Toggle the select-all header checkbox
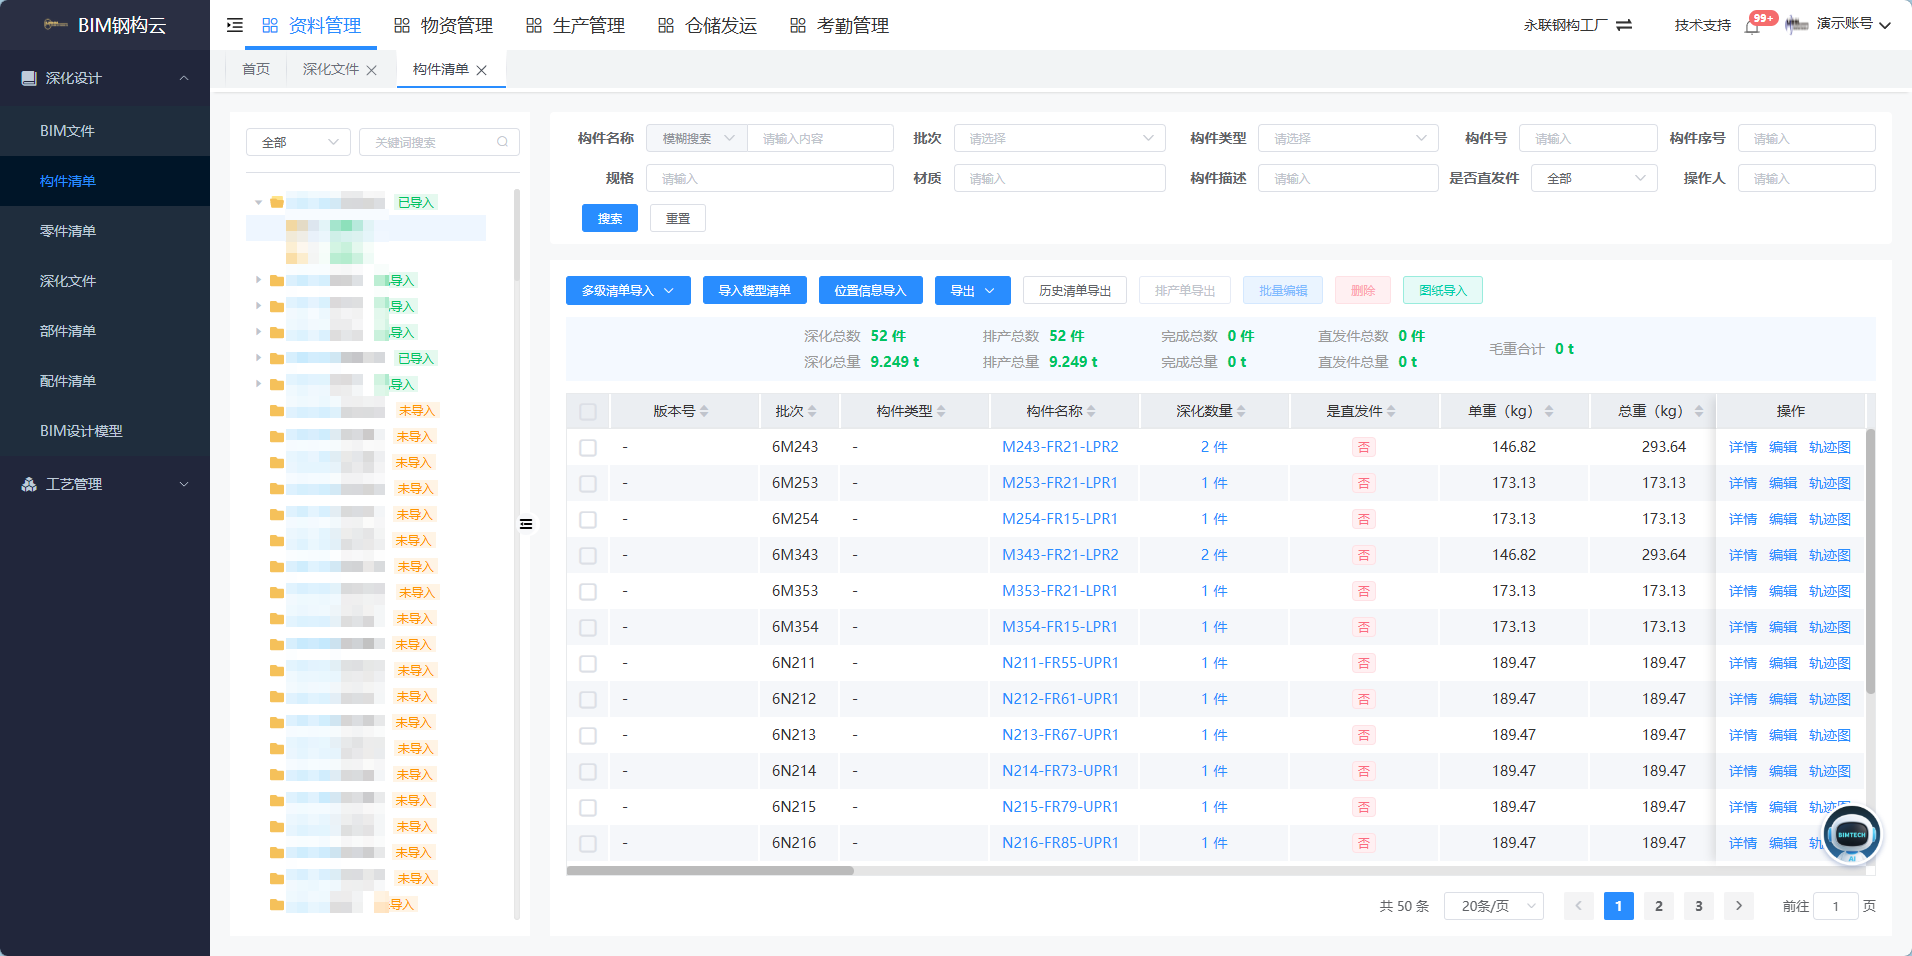Viewport: 1912px width, 956px height. tap(588, 411)
